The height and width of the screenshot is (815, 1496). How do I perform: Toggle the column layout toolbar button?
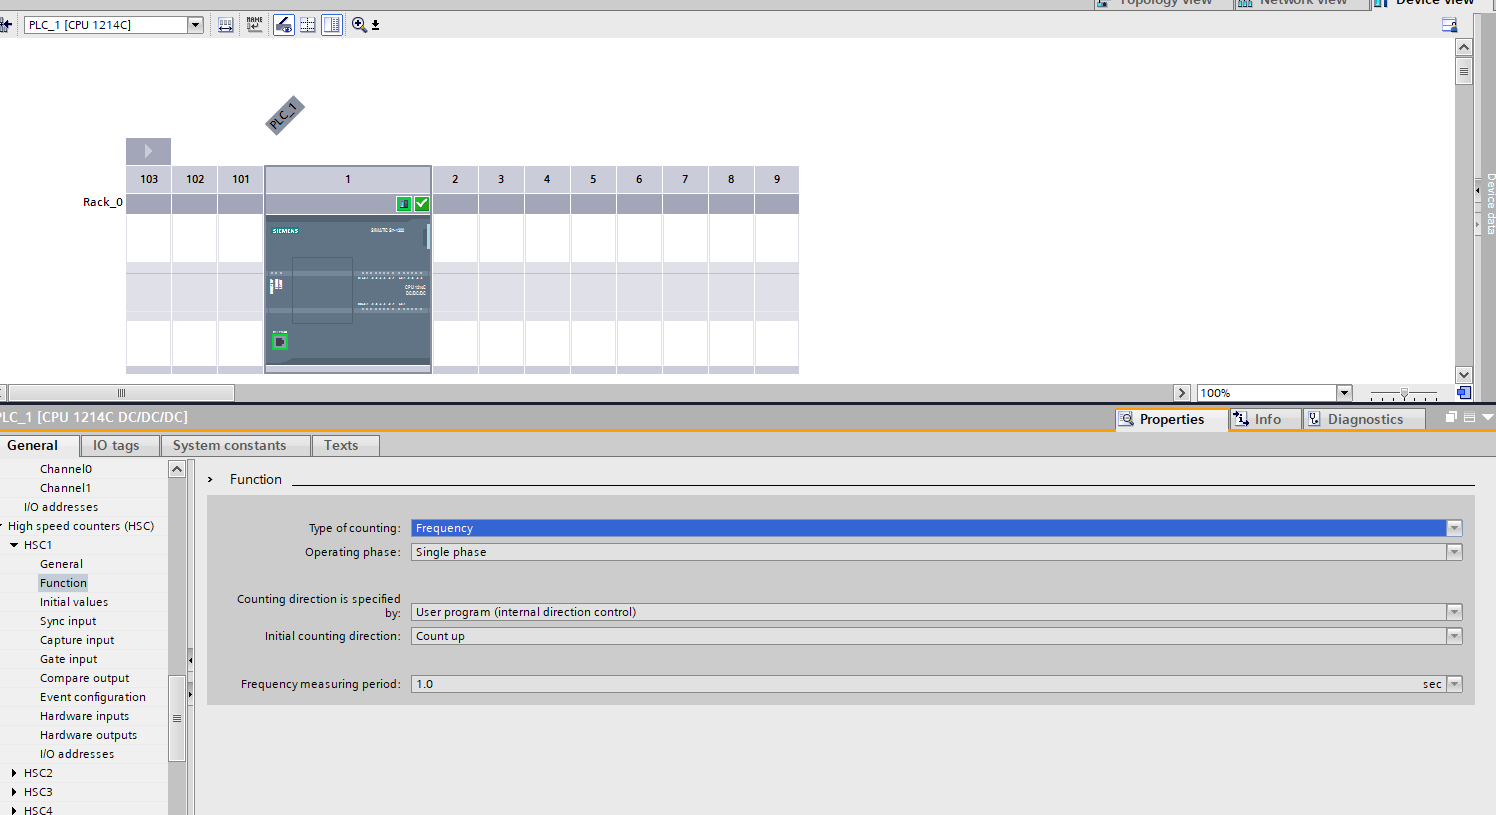[x=332, y=25]
